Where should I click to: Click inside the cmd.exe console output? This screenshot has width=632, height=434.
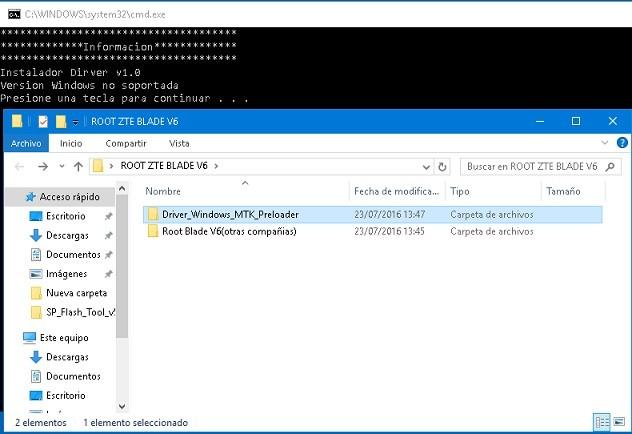tap(316, 68)
